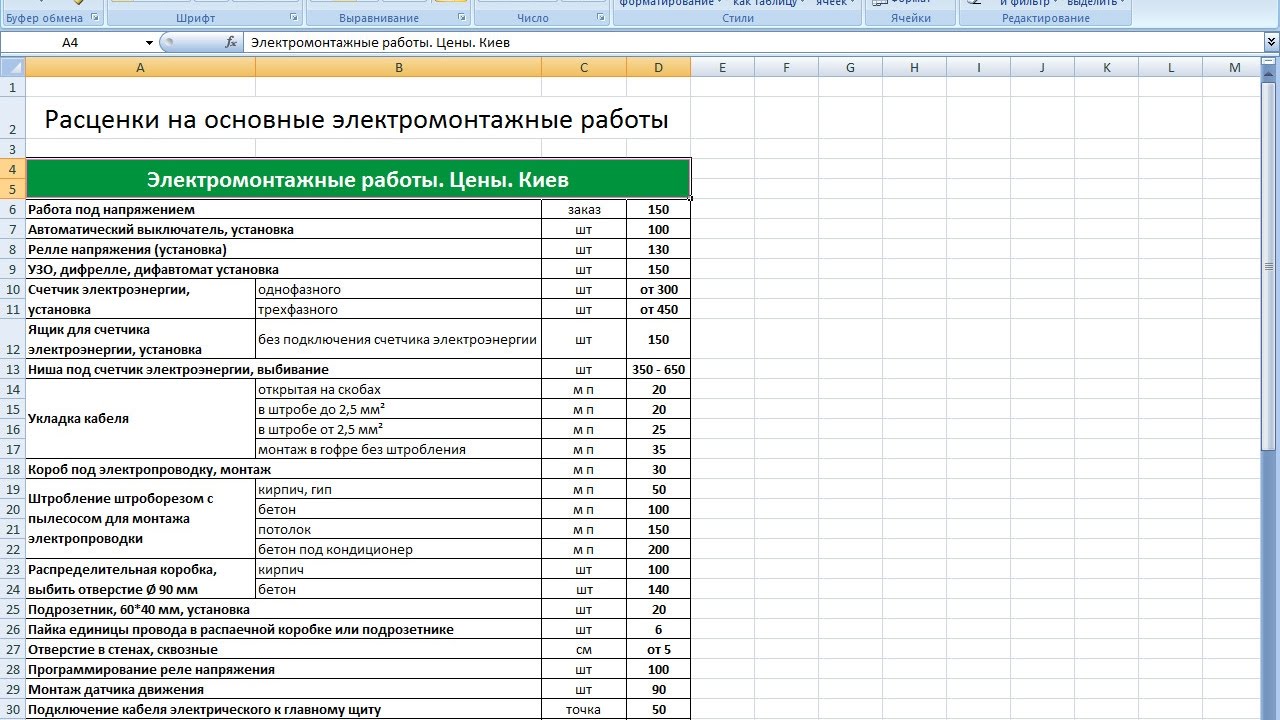1280x720 pixels.
Task: Select cell 'Ниша под счетчик электроэнергии, выбивание'
Action: point(283,369)
